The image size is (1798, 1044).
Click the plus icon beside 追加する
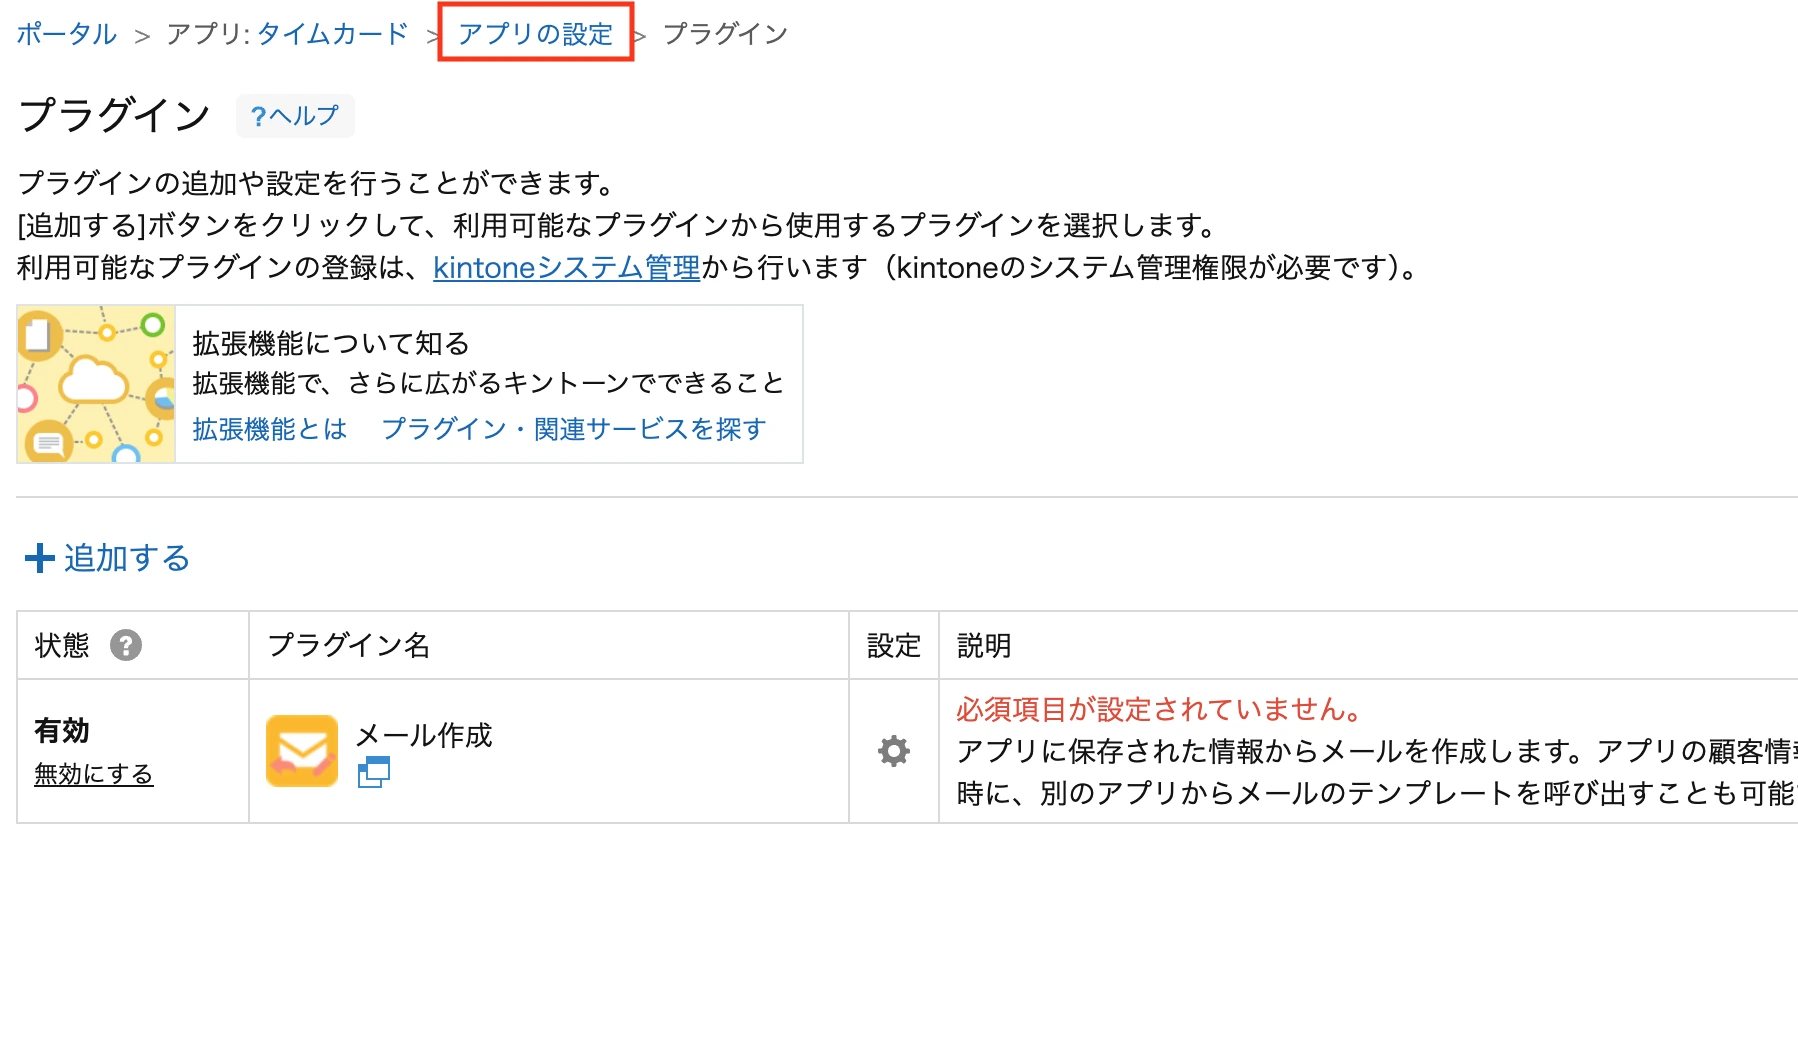pyautogui.click(x=39, y=558)
